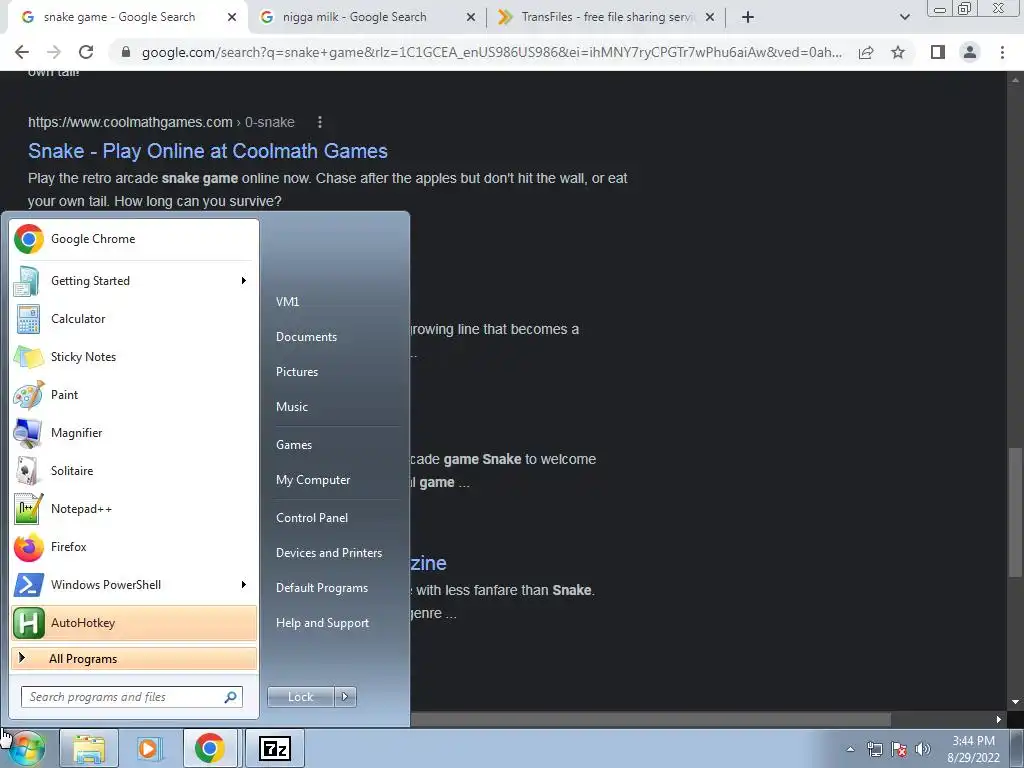Click the volume speaker tray icon
Viewport: 1024px width, 768px height.
pos(923,749)
